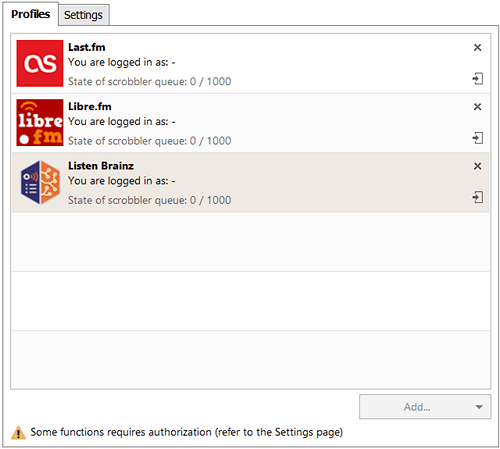The width and height of the screenshot is (500, 449).
Task: Select the Libre.fm profile row
Action: [x=251, y=123]
